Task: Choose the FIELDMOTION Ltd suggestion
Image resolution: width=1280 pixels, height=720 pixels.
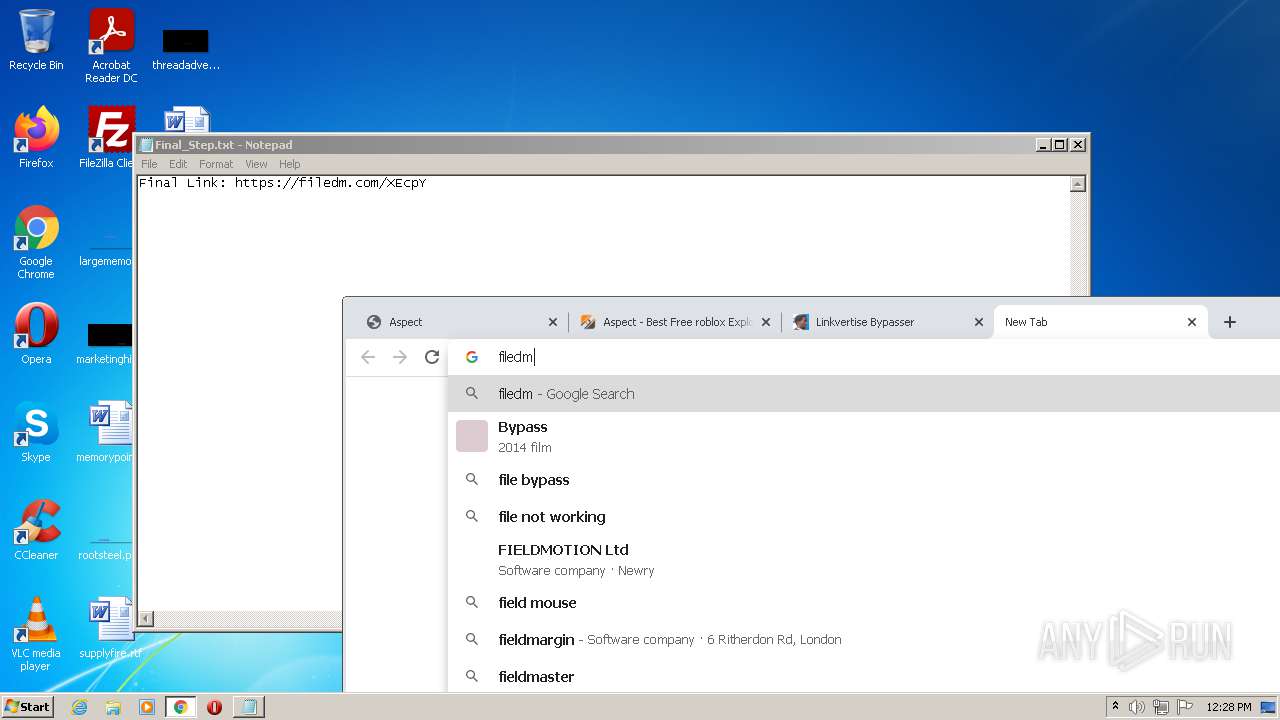Action: click(x=864, y=560)
